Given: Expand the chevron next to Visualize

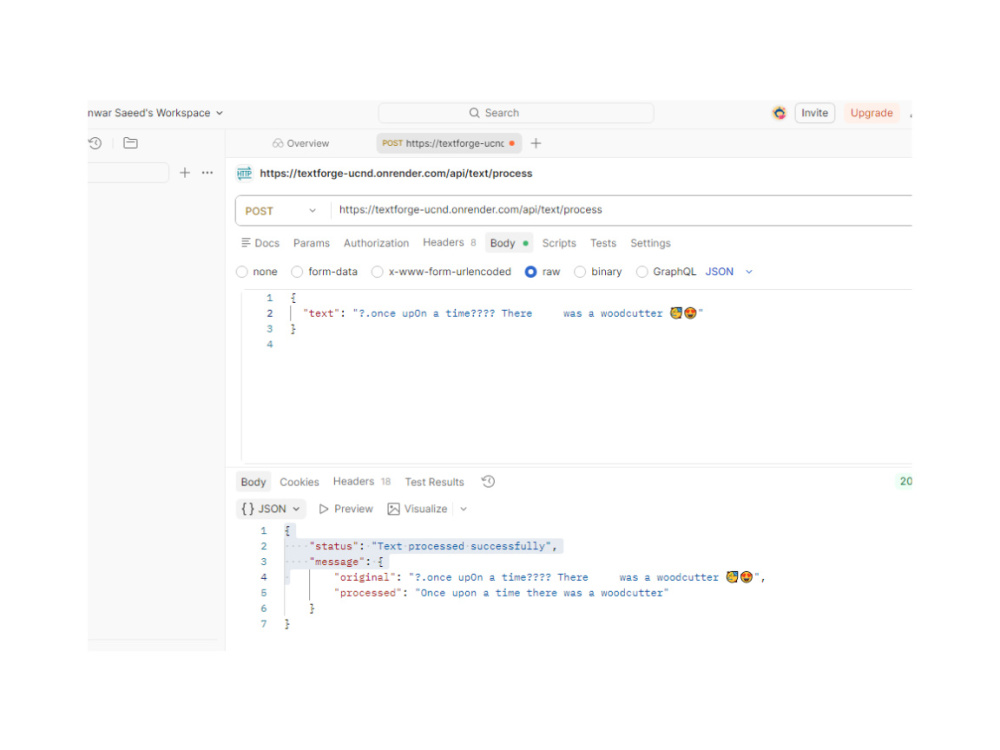Looking at the screenshot, I should coord(464,509).
